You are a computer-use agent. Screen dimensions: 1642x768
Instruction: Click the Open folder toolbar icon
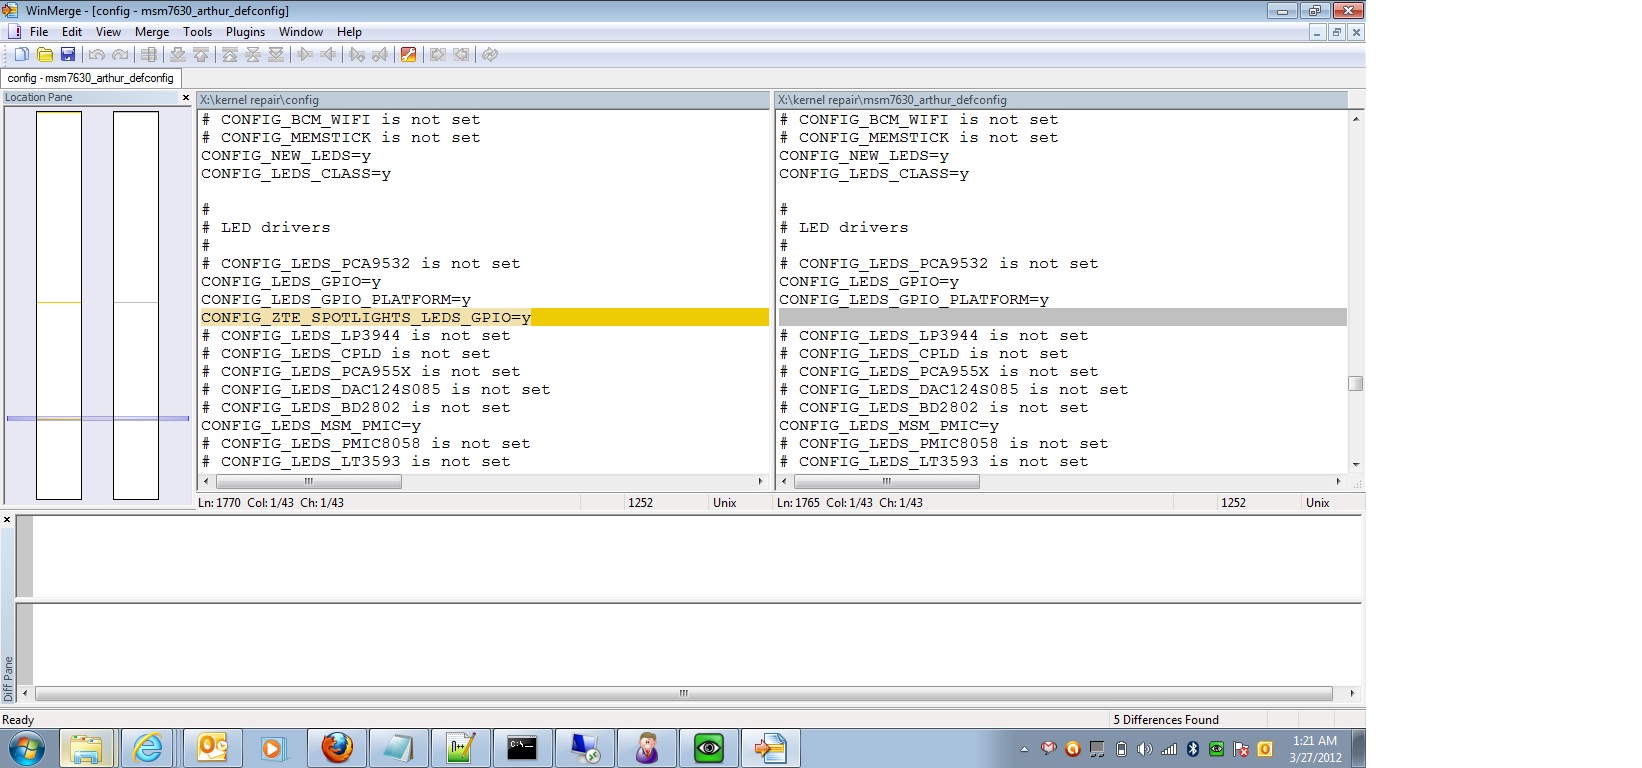[x=45, y=55]
